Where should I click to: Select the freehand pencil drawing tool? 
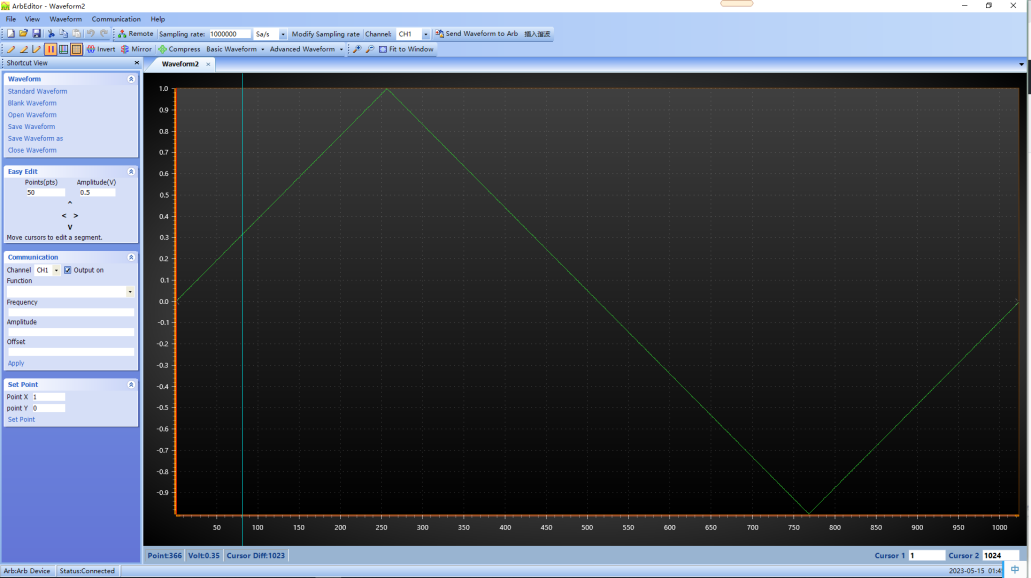[x=11, y=48]
